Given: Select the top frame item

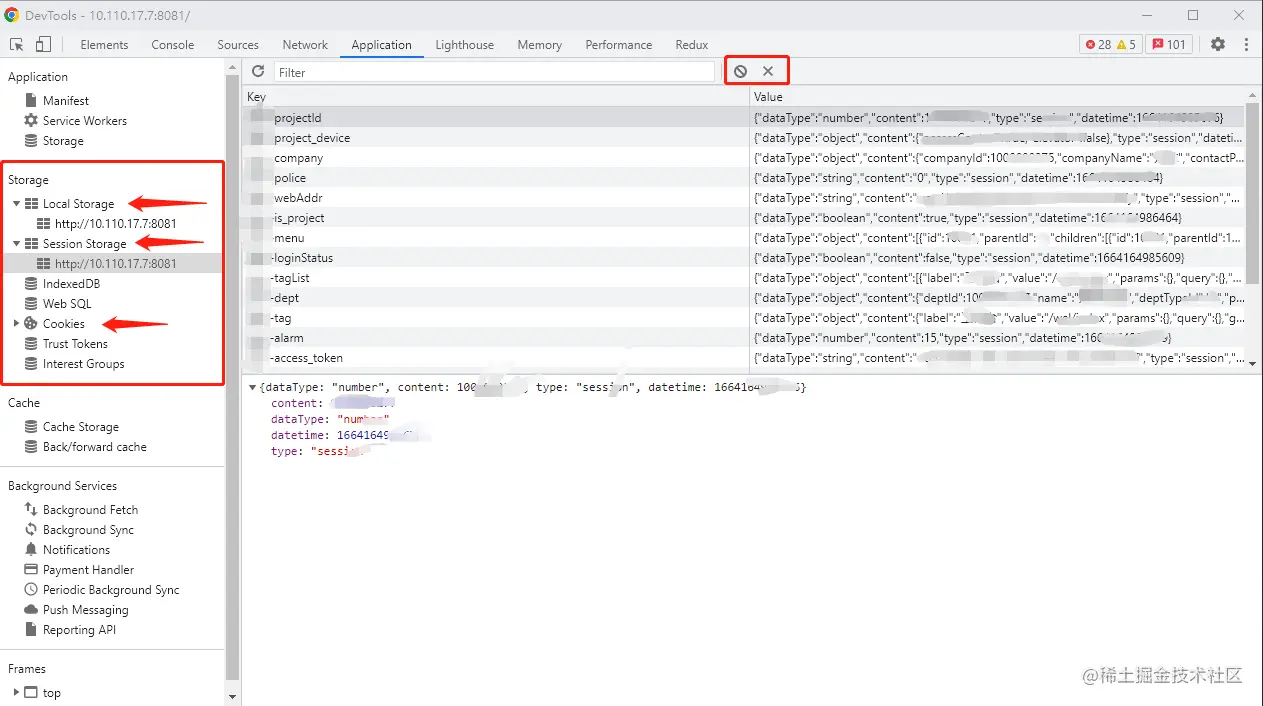Looking at the screenshot, I should pyautogui.click(x=52, y=693).
